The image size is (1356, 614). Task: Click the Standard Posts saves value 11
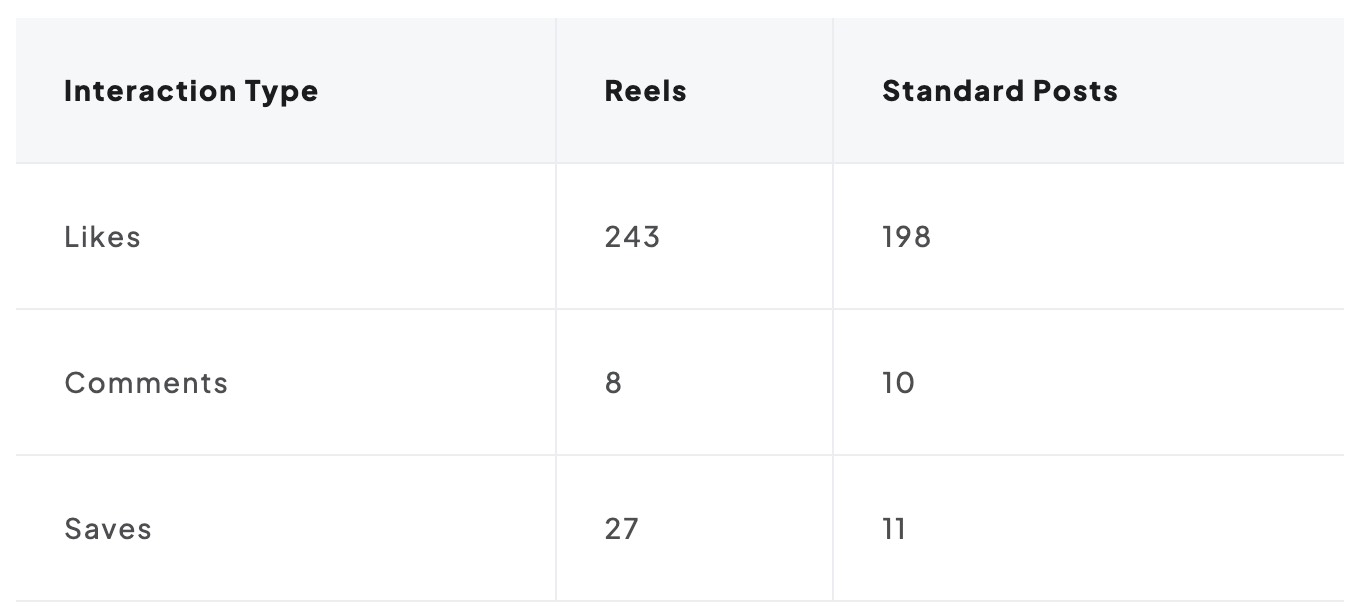(894, 529)
